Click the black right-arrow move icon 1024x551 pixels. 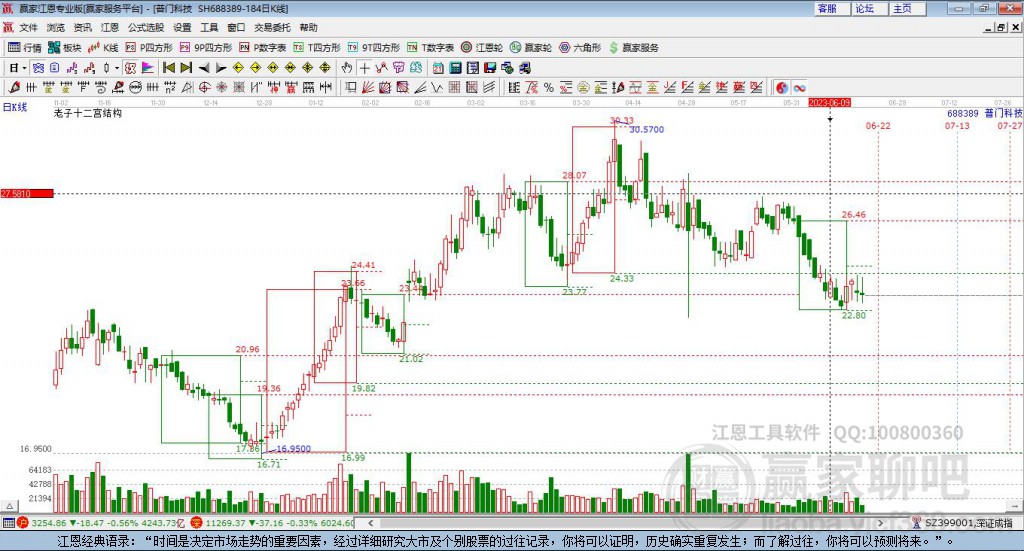click(221, 68)
